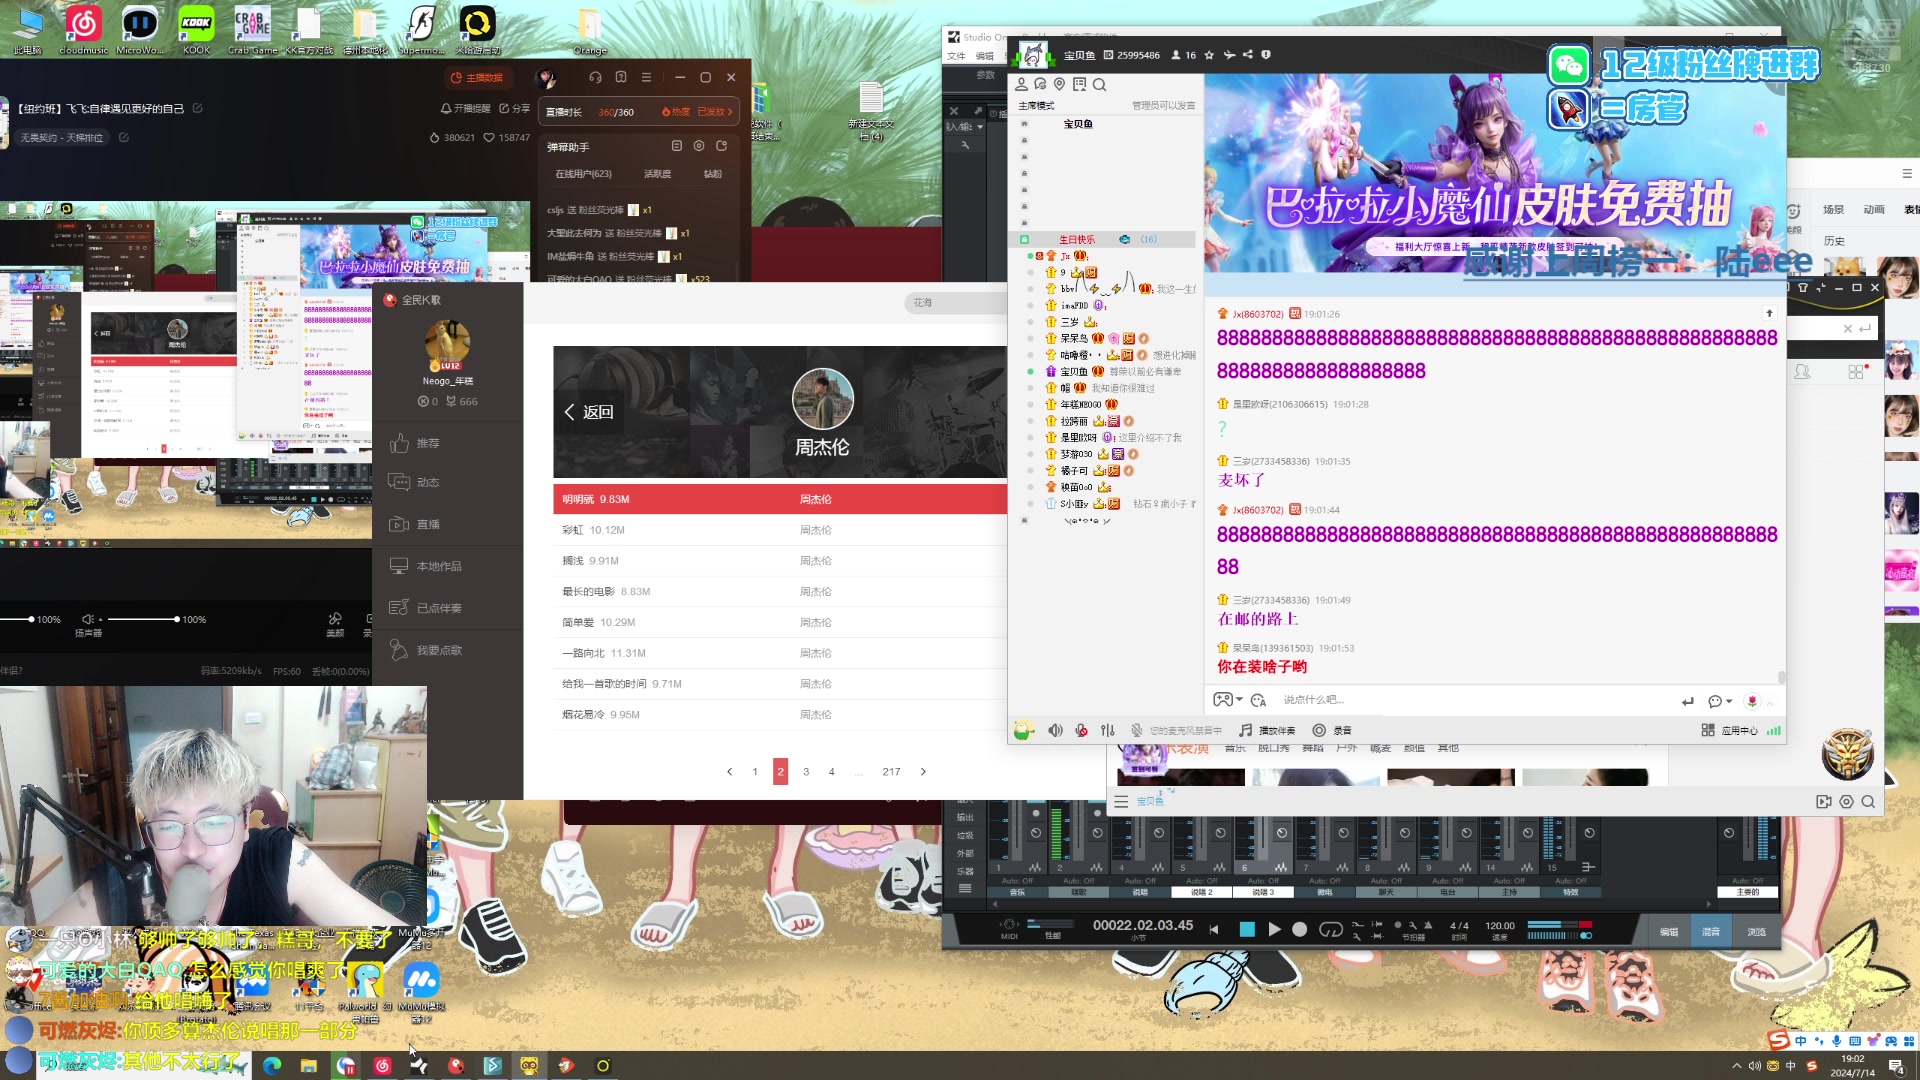This screenshot has width=1920, height=1080.
Task: Click the play button in DAW transport
Action: pyautogui.click(x=1274, y=929)
